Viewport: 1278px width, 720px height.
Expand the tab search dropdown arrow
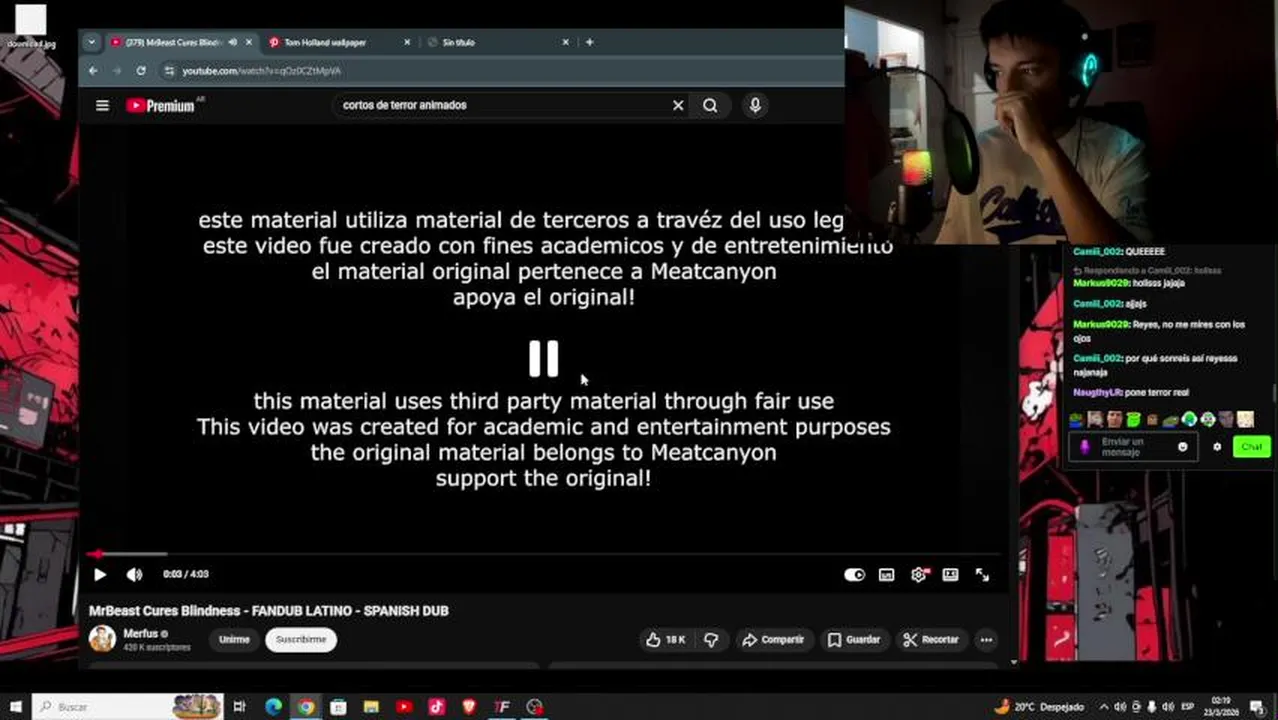tap(91, 42)
